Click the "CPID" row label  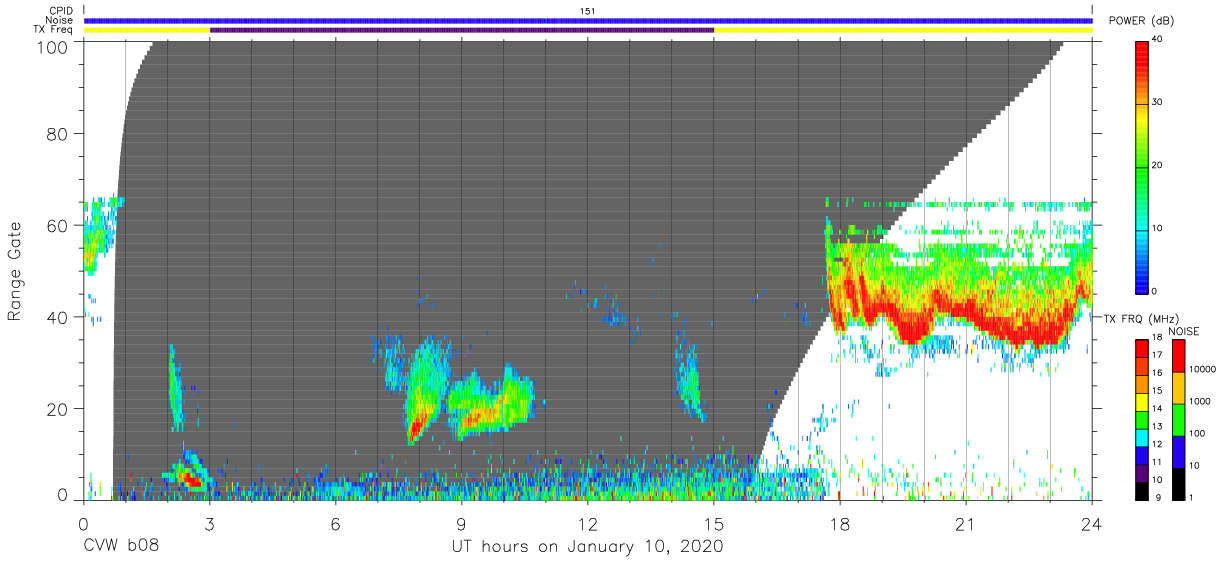[x=60, y=11]
